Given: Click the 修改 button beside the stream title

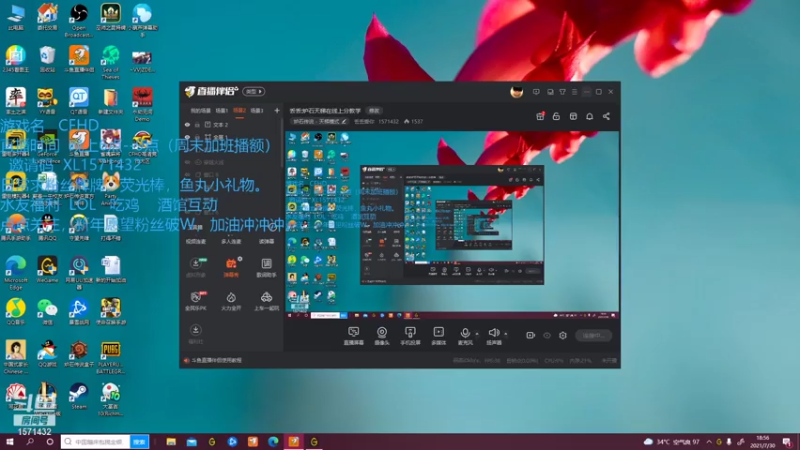Looking at the screenshot, I should pyautogui.click(x=374, y=110).
